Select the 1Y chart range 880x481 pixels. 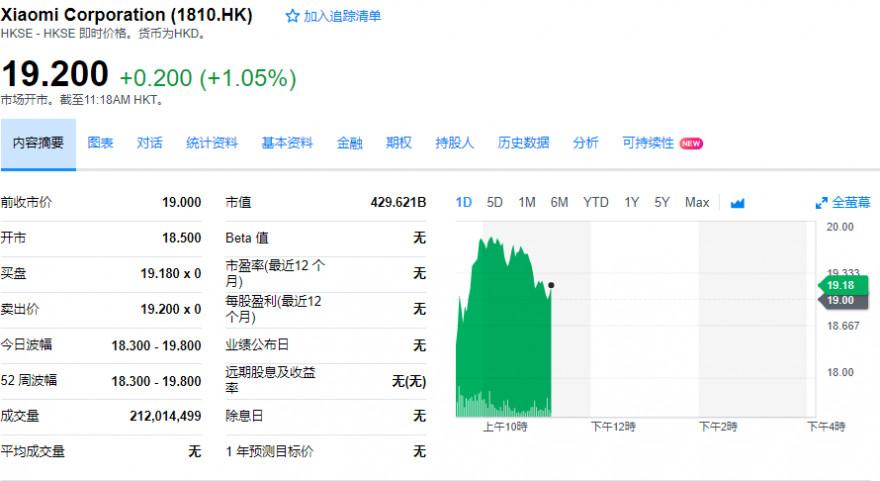tap(631, 202)
